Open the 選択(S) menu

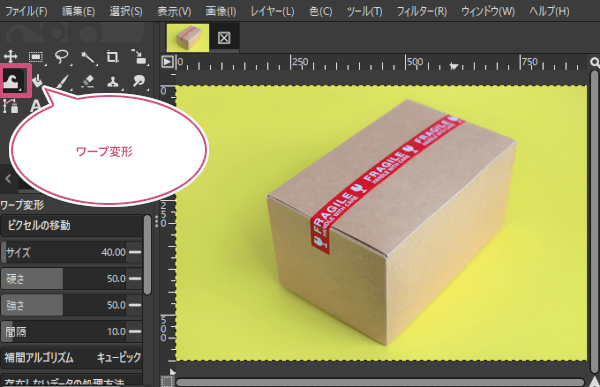click(126, 11)
